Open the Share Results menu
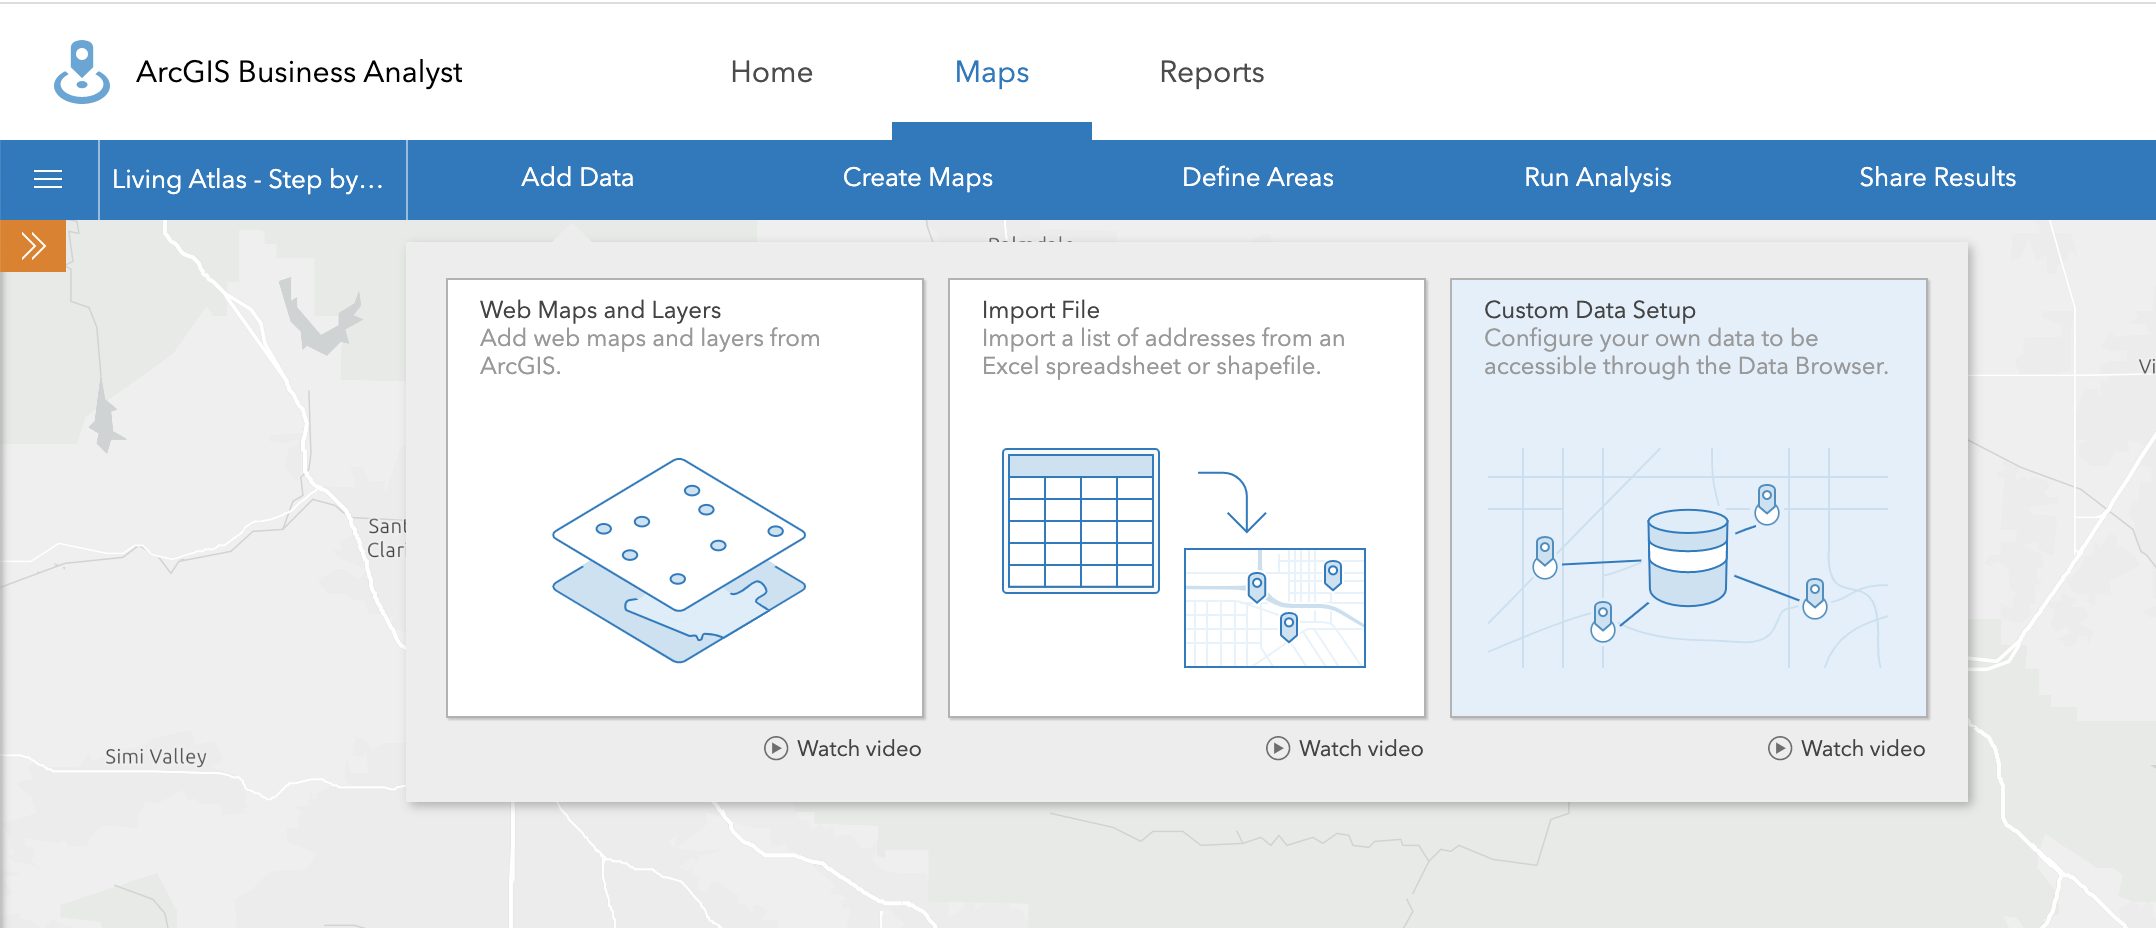This screenshot has height=928, width=2156. point(1938,178)
